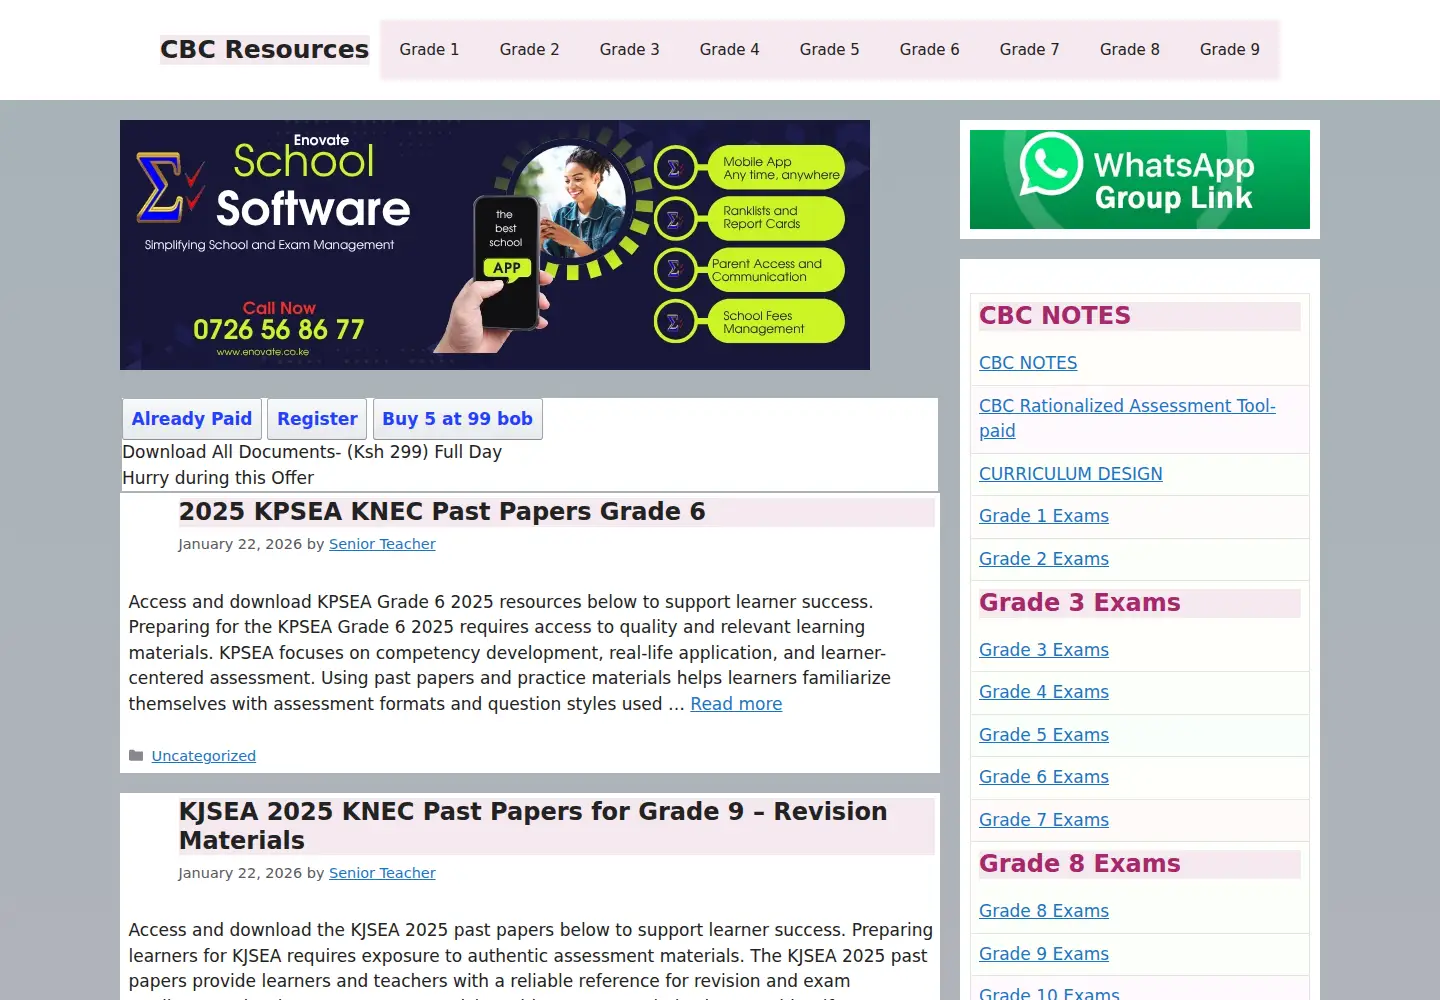
Task: Click the "Hurry during this Offer" text
Action: tap(218, 478)
